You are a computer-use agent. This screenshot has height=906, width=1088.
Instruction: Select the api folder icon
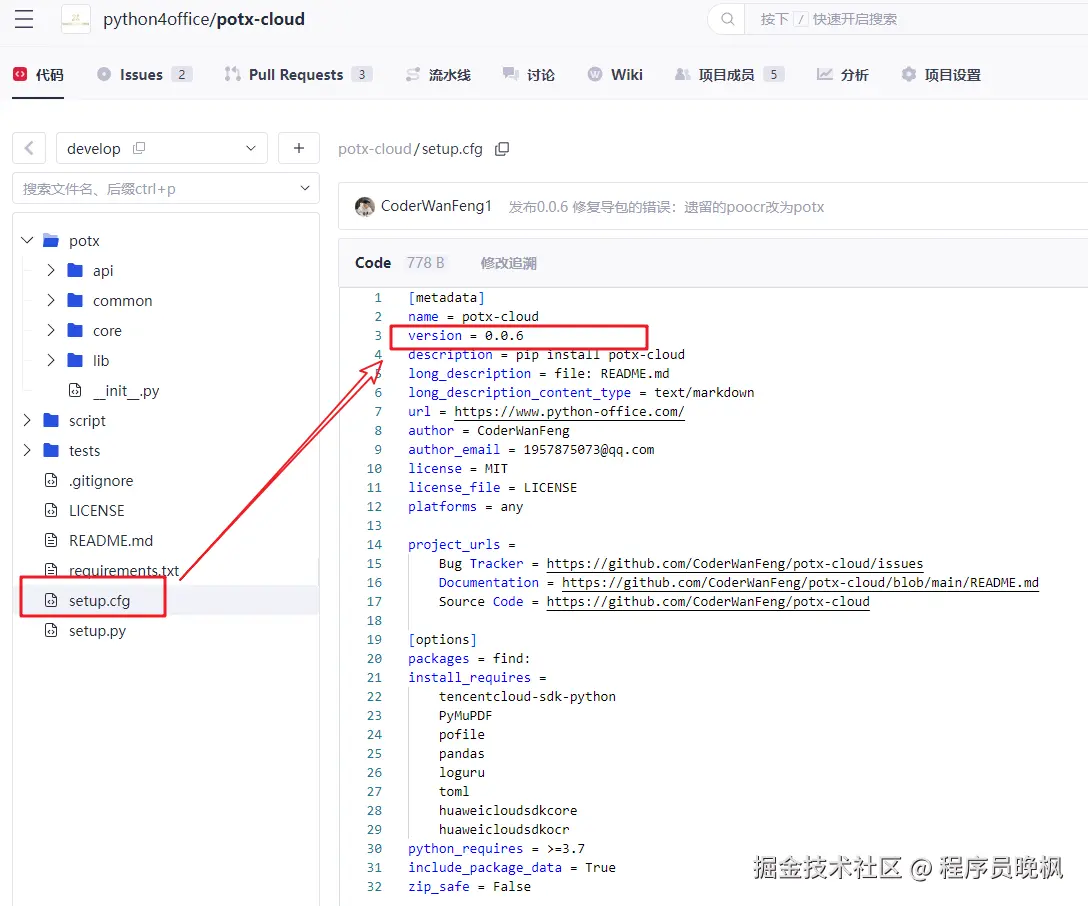[x=75, y=270]
